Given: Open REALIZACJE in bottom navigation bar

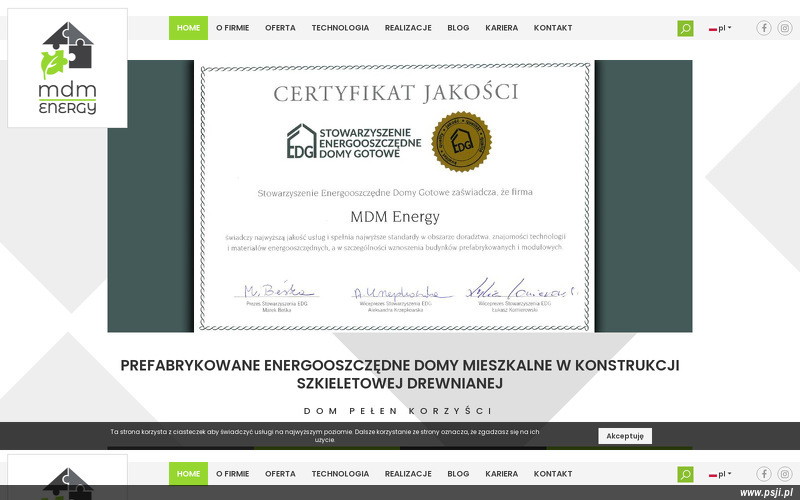Looking at the screenshot, I should (x=408, y=473).
